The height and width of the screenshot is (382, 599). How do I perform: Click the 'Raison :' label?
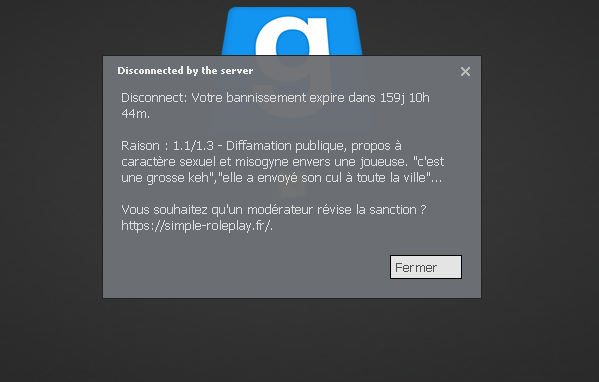tap(144, 146)
